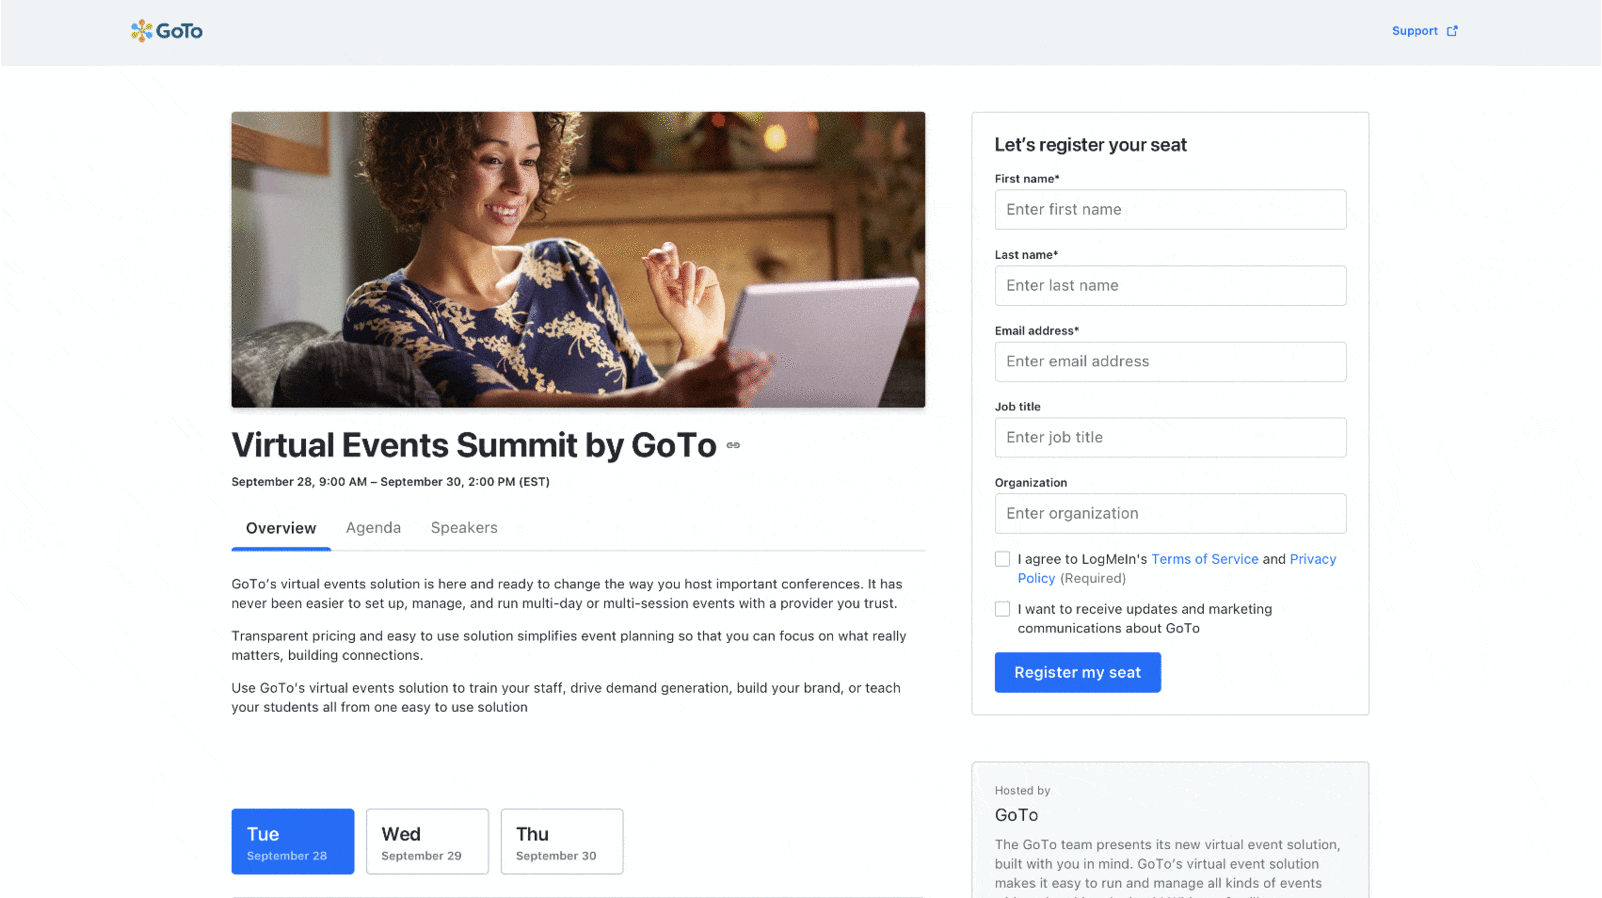1602x898 pixels.
Task: Open the Terms of Service link
Action: tap(1204, 559)
